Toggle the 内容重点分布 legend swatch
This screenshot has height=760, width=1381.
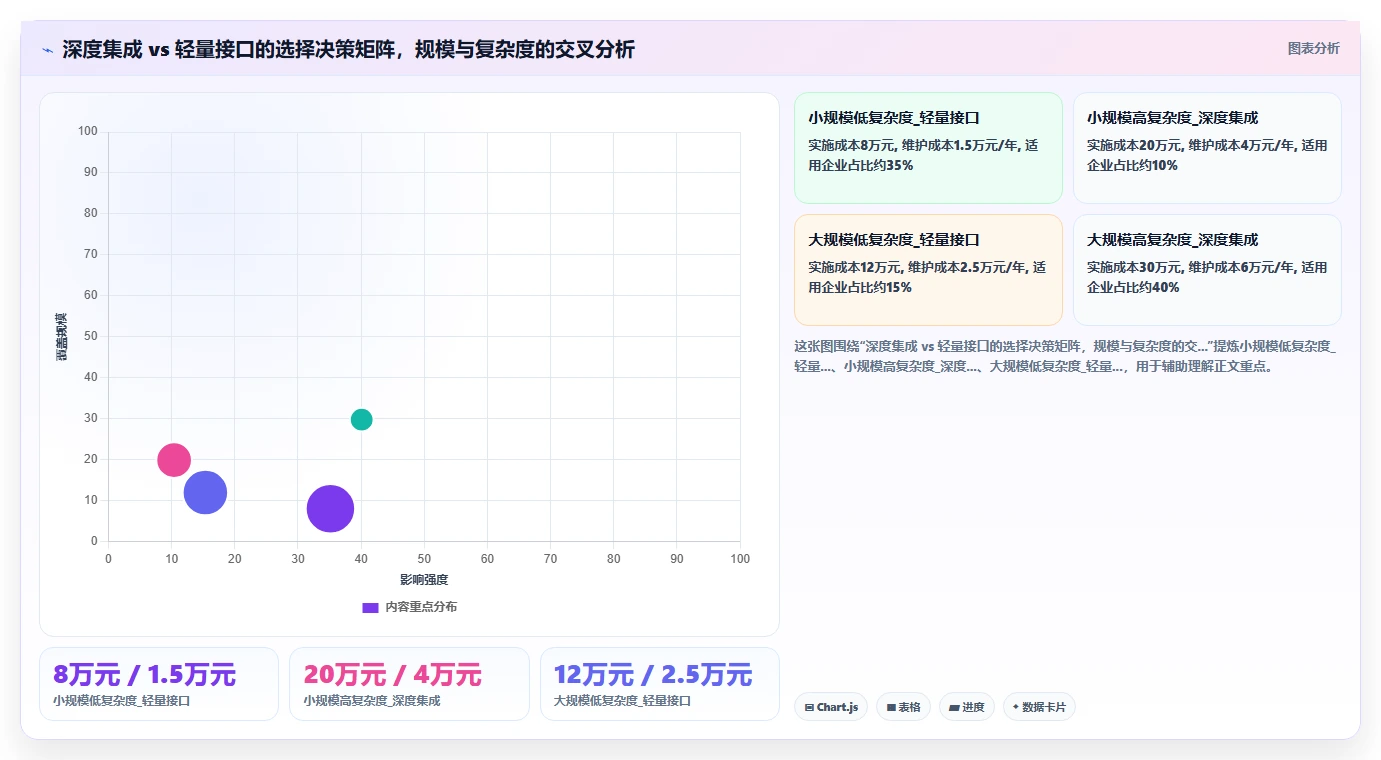pos(370,607)
